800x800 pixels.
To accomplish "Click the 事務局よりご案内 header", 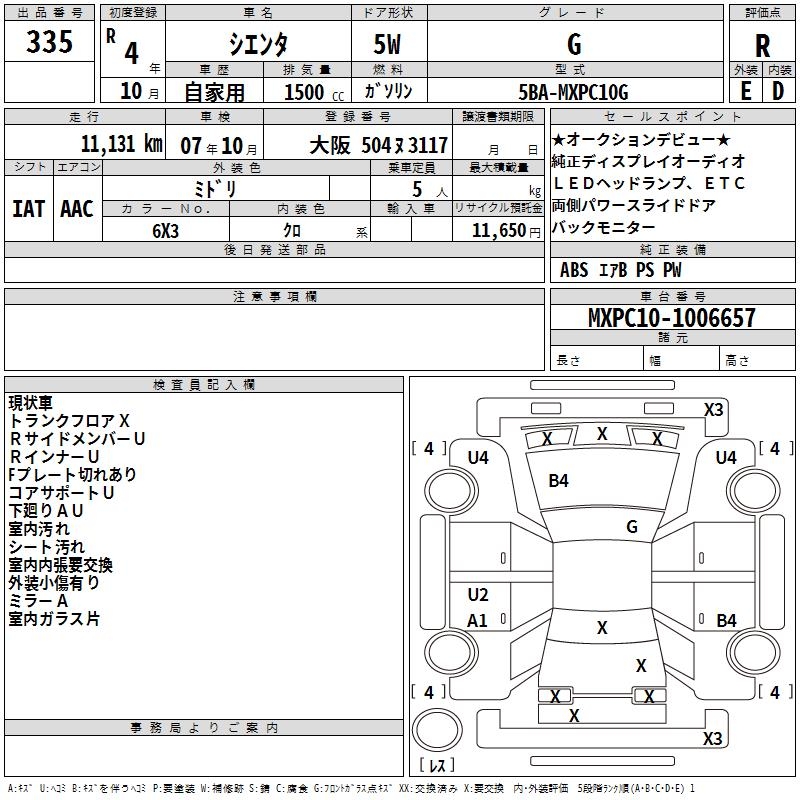I will 204,728.
